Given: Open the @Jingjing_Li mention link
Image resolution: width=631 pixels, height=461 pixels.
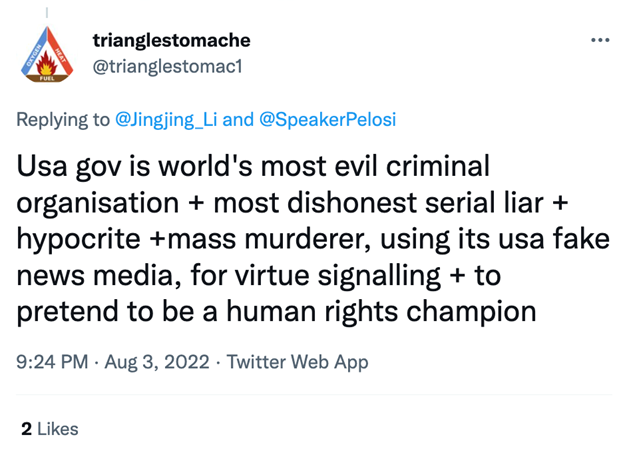Looking at the screenshot, I should [x=166, y=120].
